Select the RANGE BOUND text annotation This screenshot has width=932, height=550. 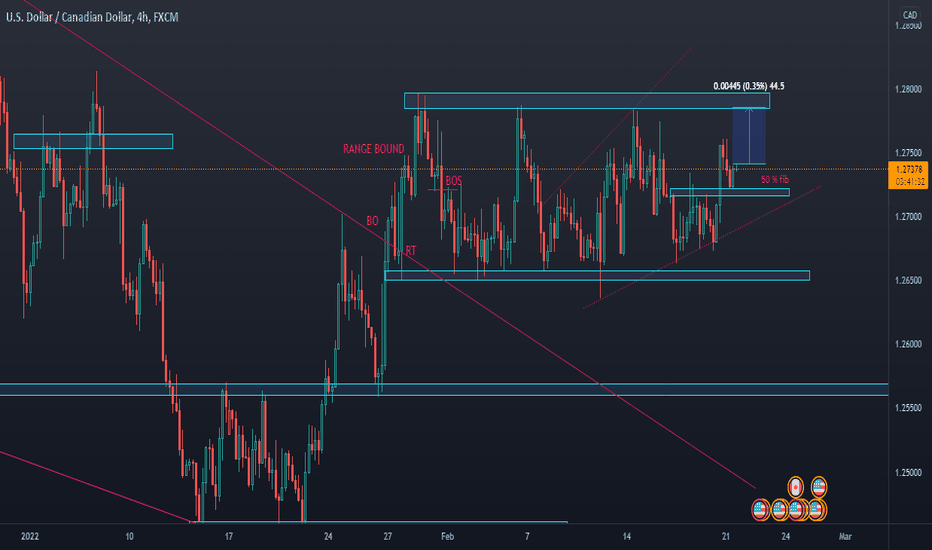373,149
